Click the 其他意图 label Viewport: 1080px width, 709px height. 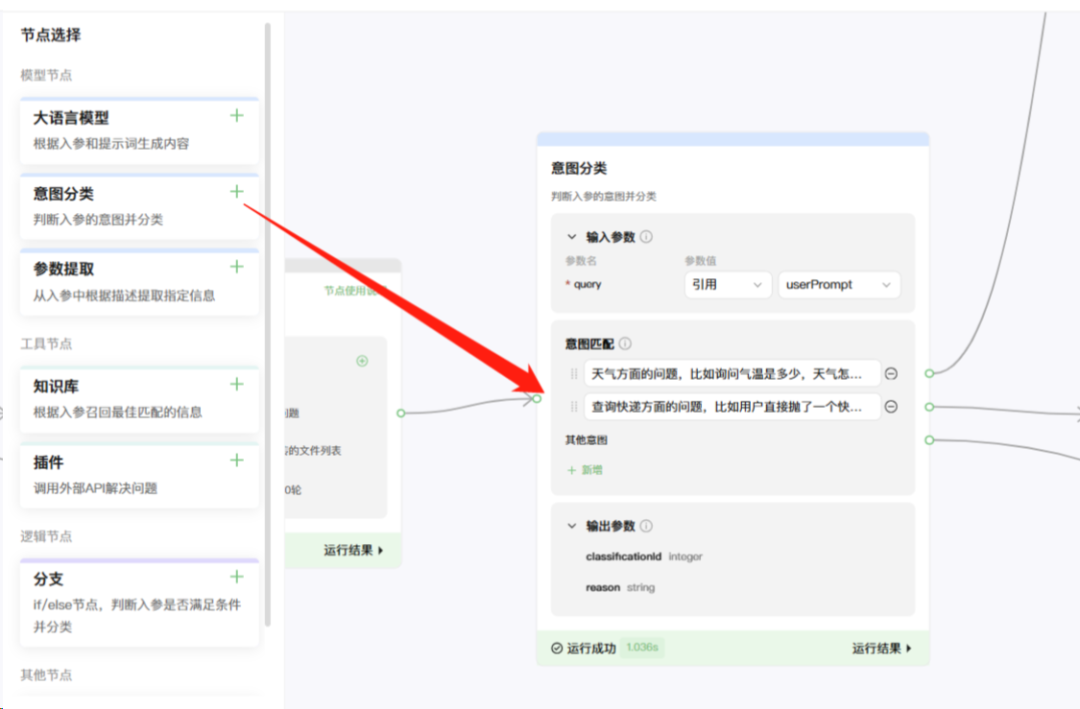[x=586, y=440]
